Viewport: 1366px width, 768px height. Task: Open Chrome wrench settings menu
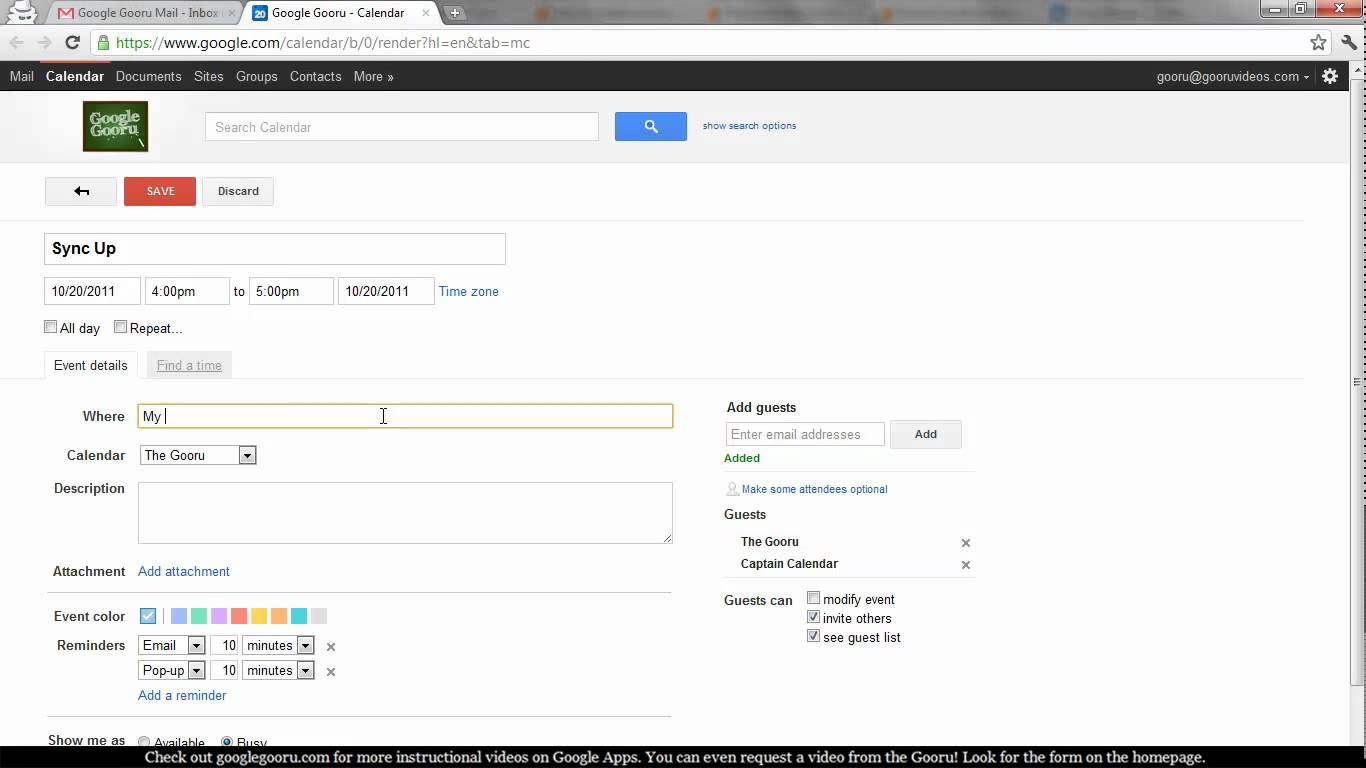[x=1349, y=43]
